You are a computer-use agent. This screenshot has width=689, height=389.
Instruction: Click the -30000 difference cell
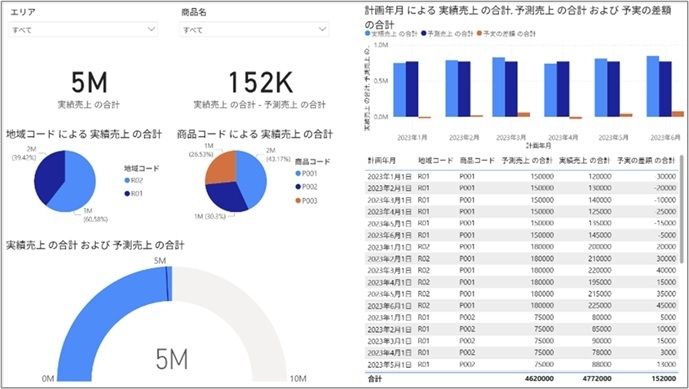(x=666, y=176)
